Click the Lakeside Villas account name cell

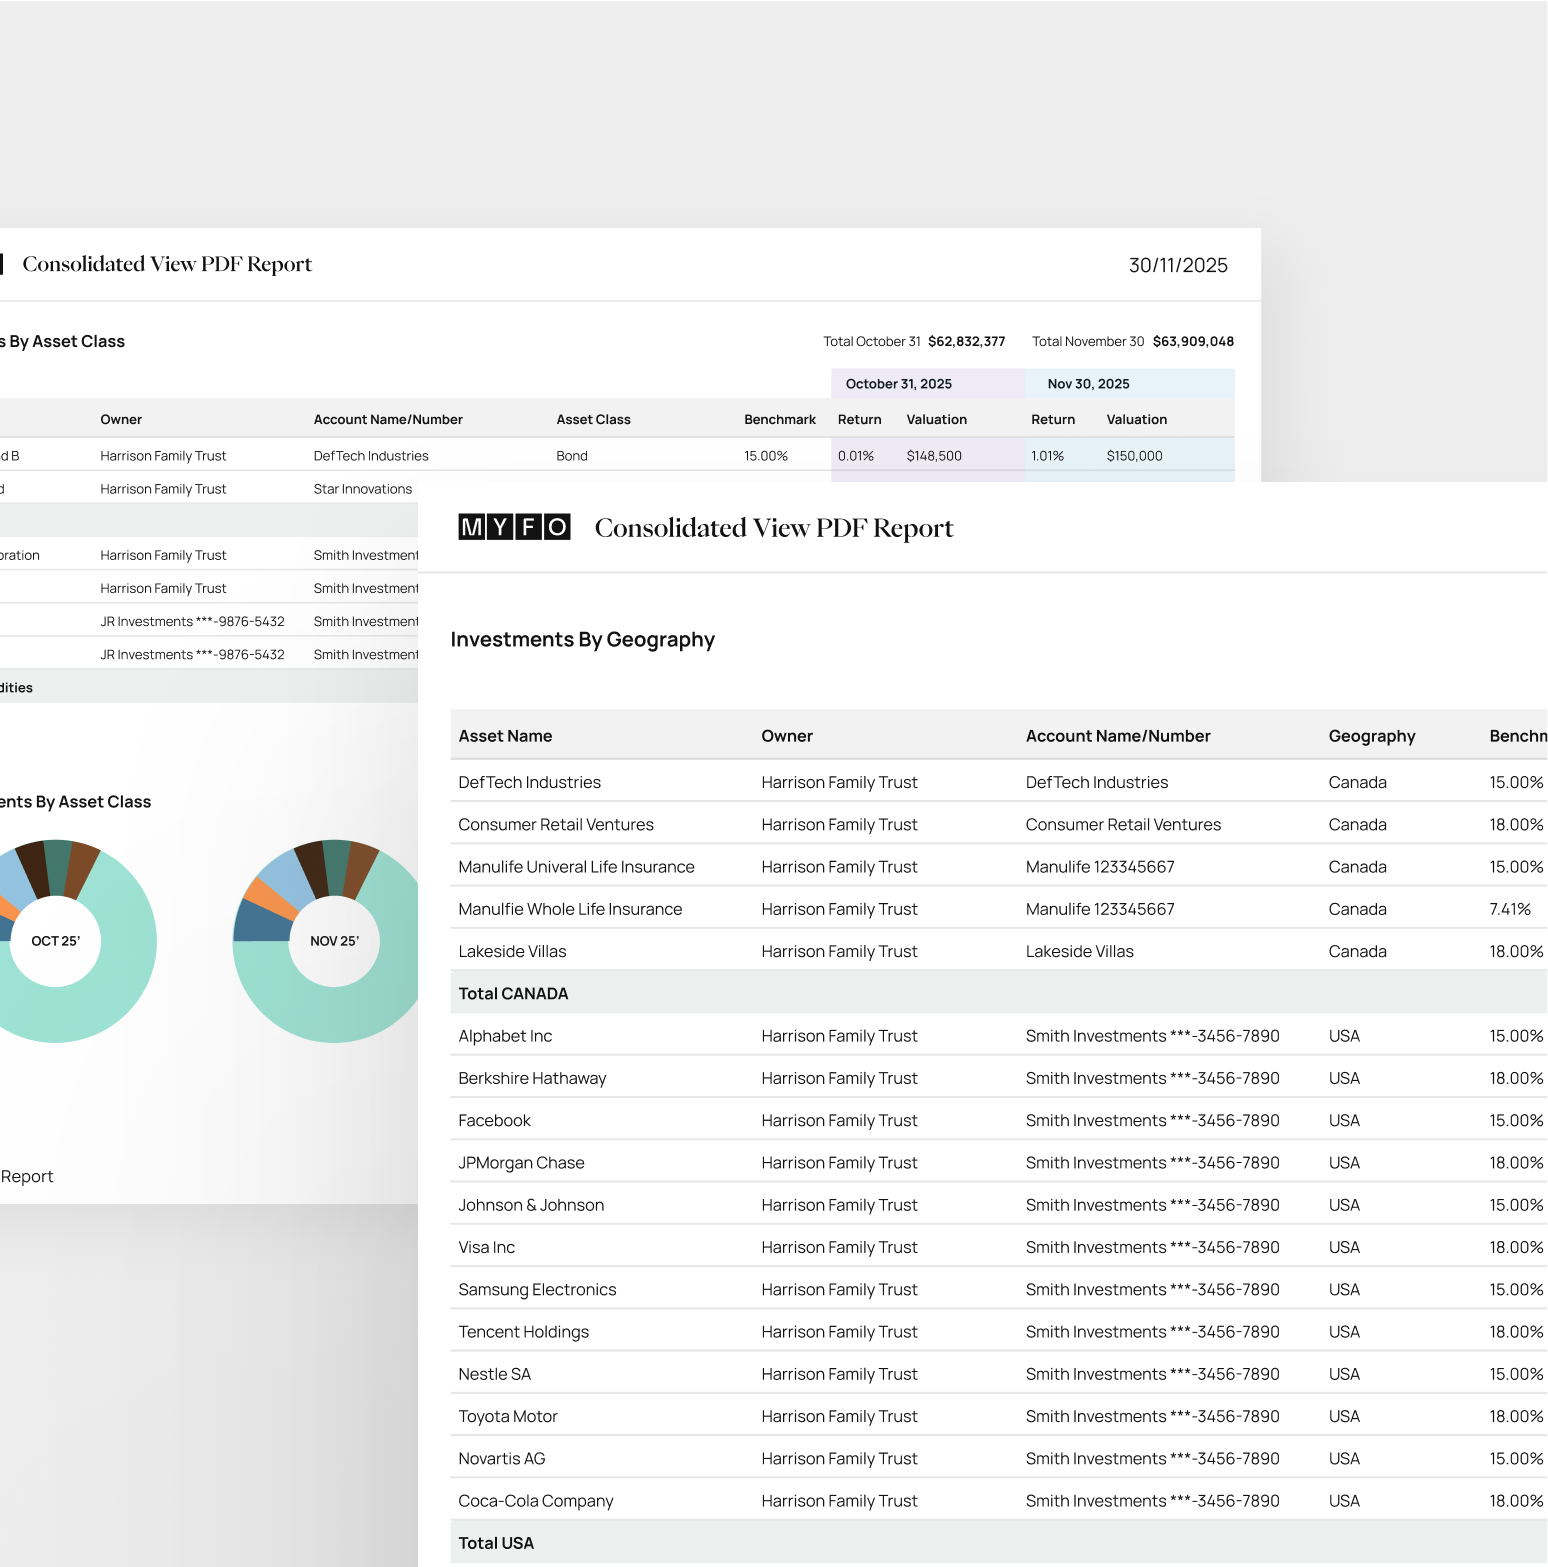tap(1079, 951)
